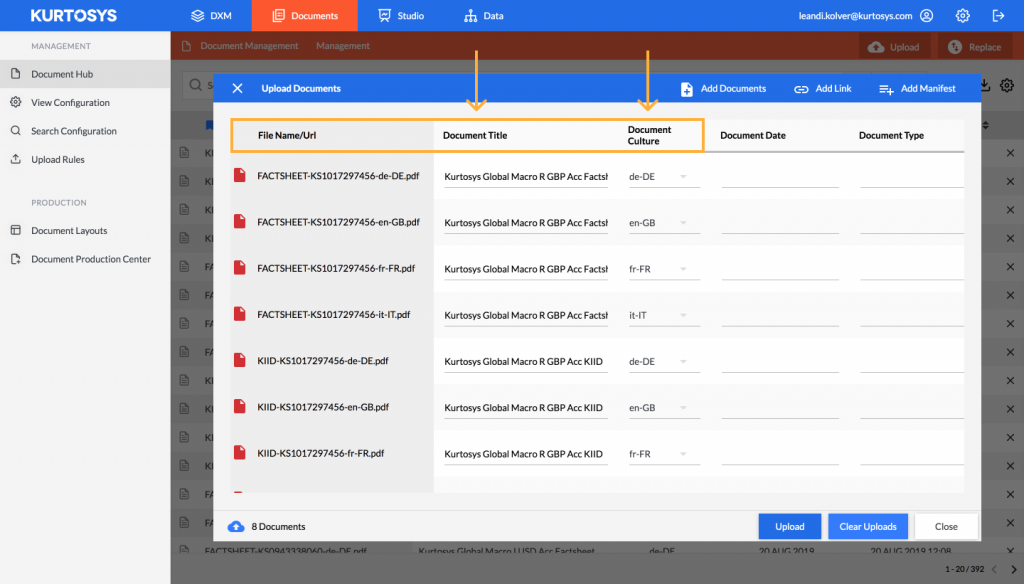The width and height of the screenshot is (1024, 584).
Task: Click the logout icon in the top bar
Action: click(x=999, y=16)
